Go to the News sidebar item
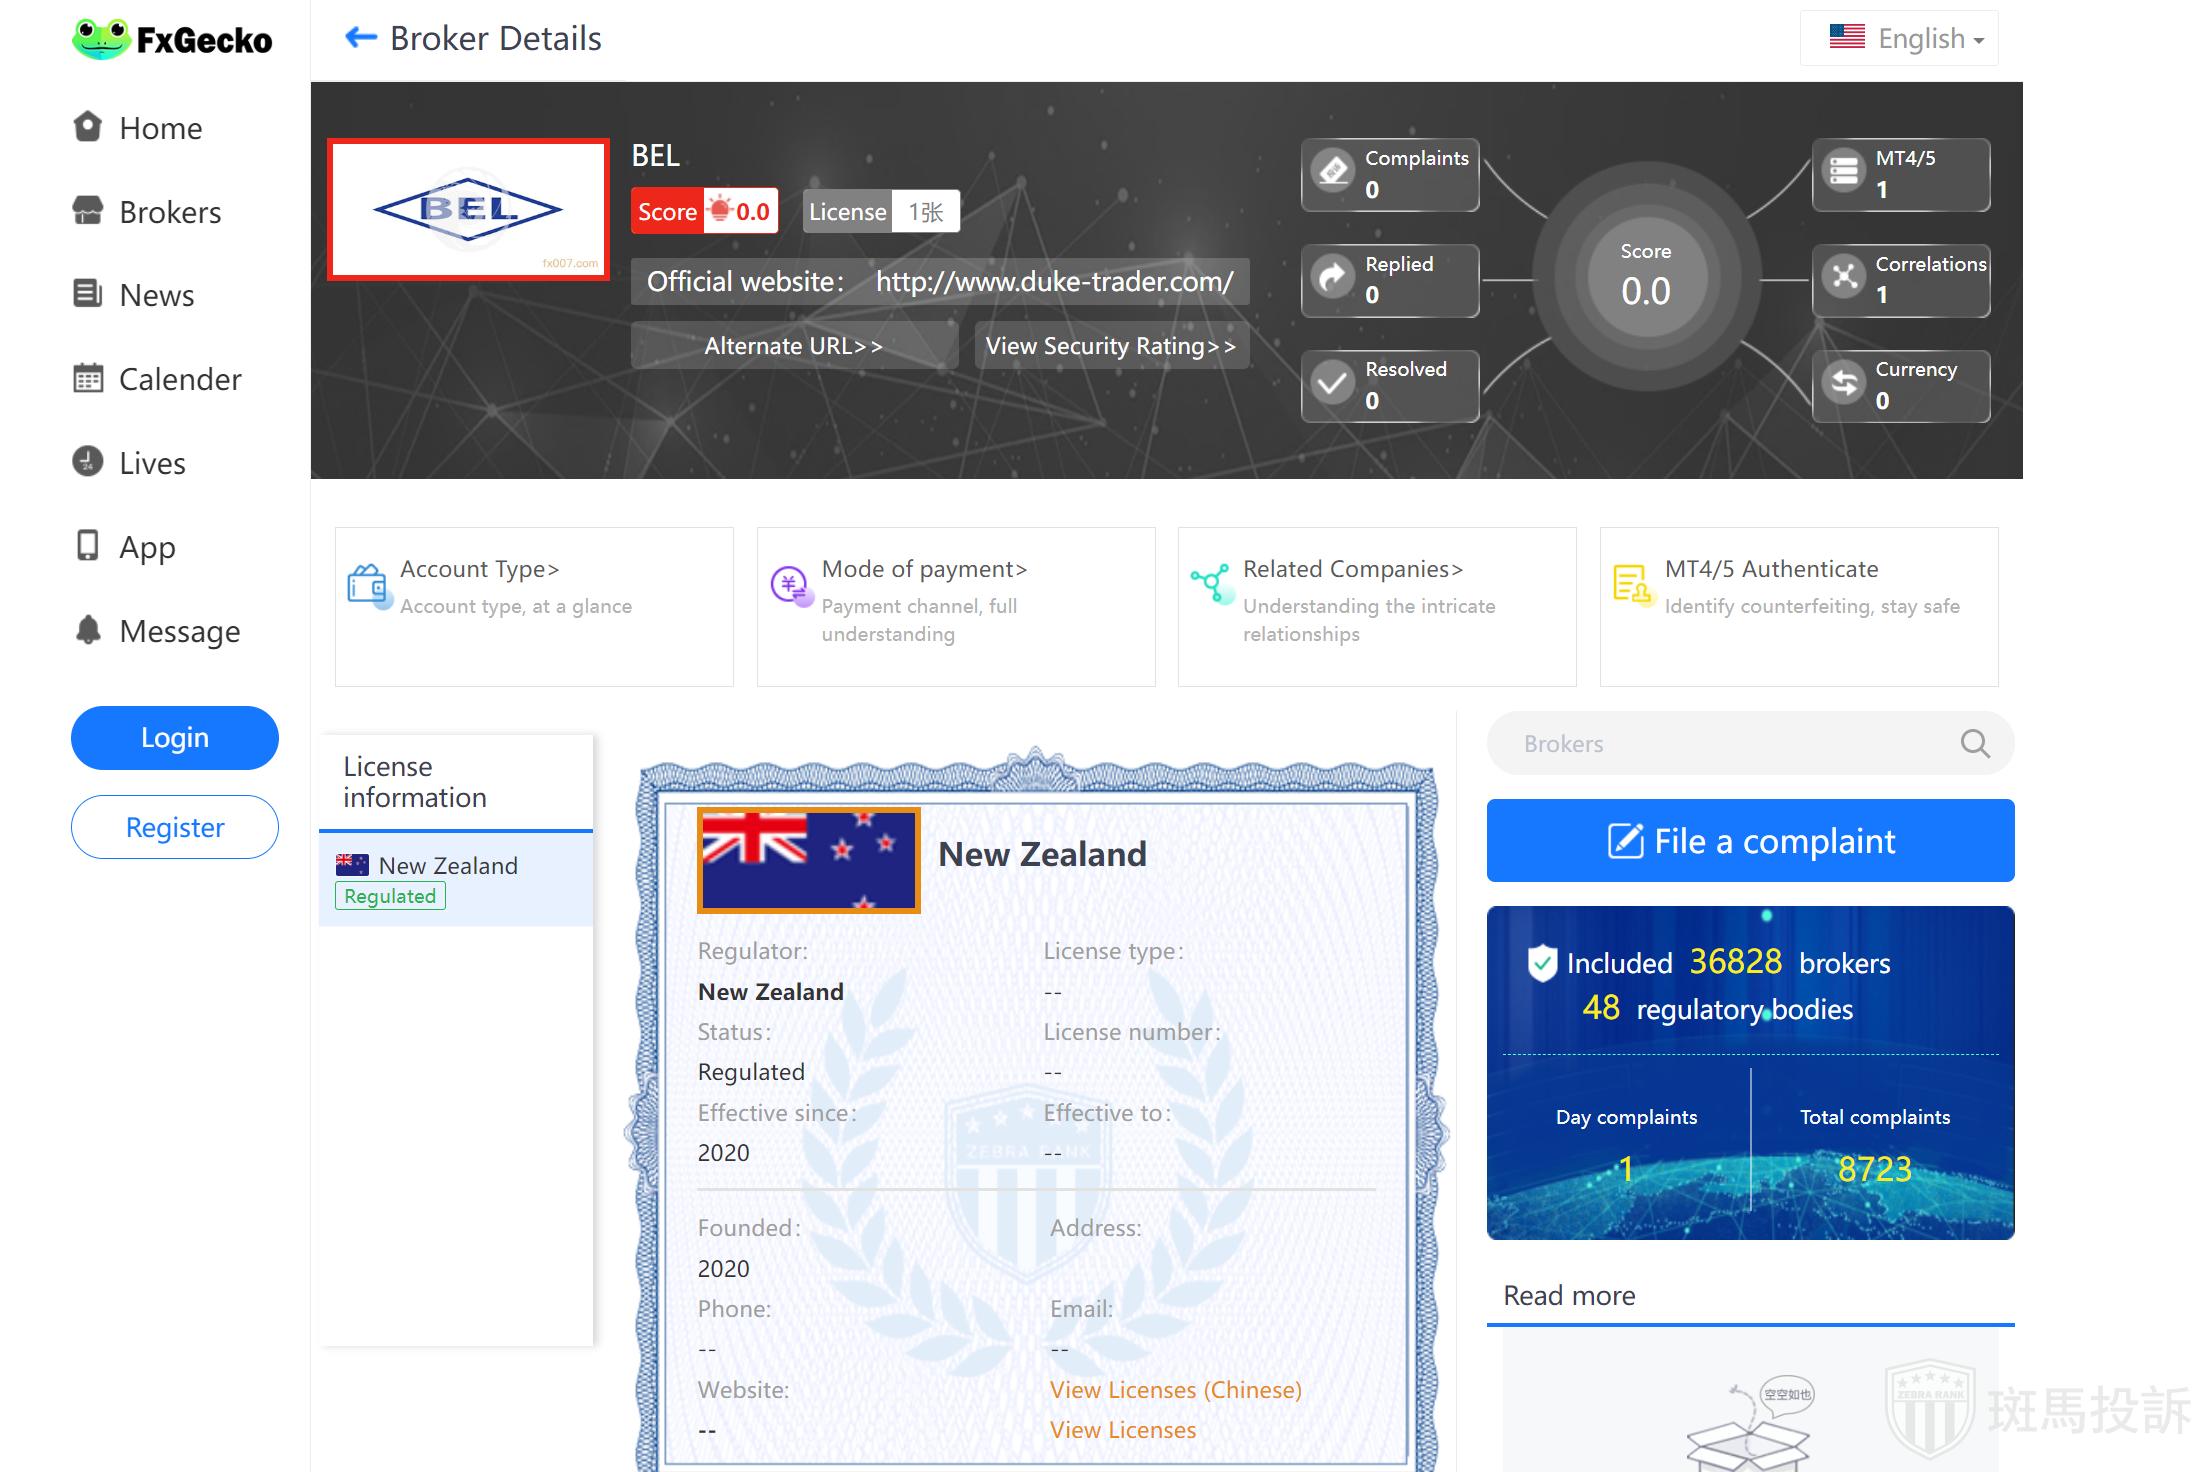 coord(156,295)
